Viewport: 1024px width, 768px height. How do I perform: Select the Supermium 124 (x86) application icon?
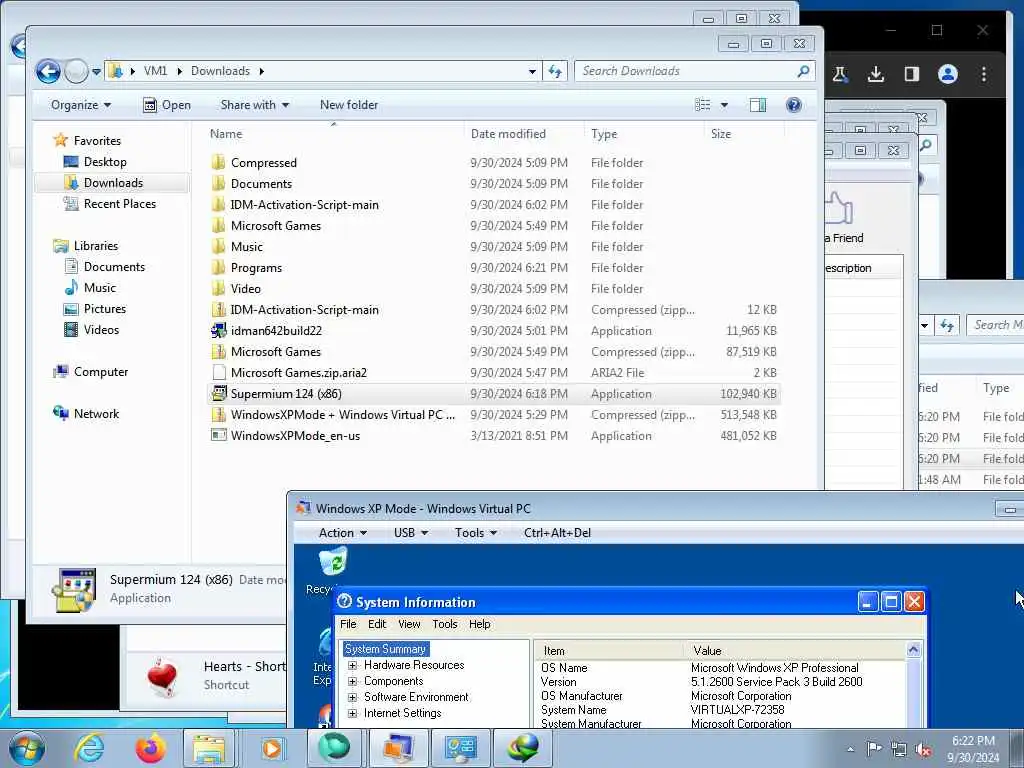pyautogui.click(x=219, y=394)
